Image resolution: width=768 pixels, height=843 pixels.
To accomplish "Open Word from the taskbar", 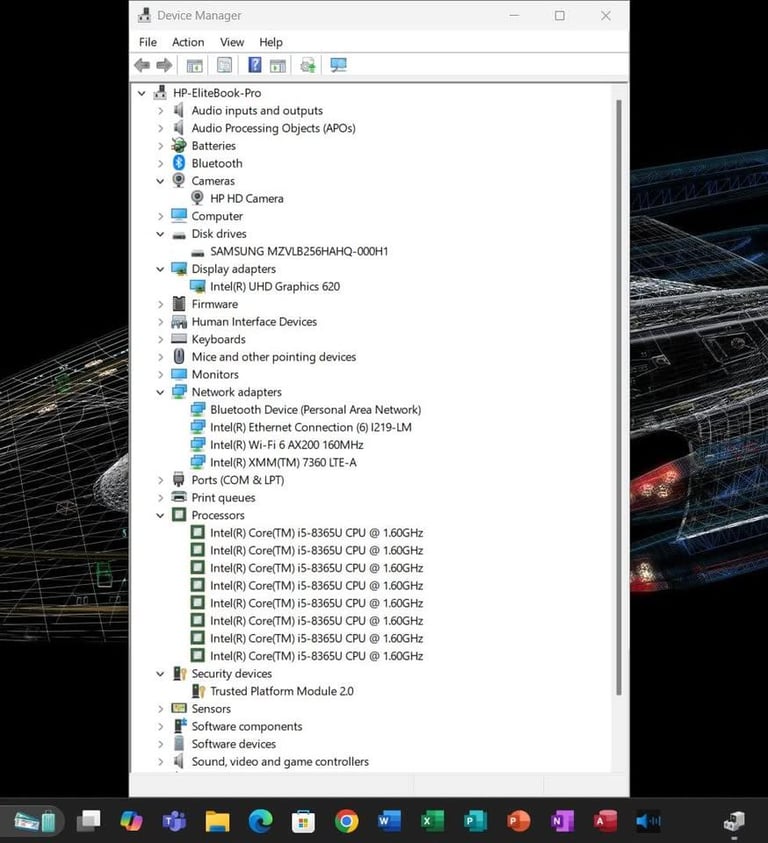I will click(389, 821).
